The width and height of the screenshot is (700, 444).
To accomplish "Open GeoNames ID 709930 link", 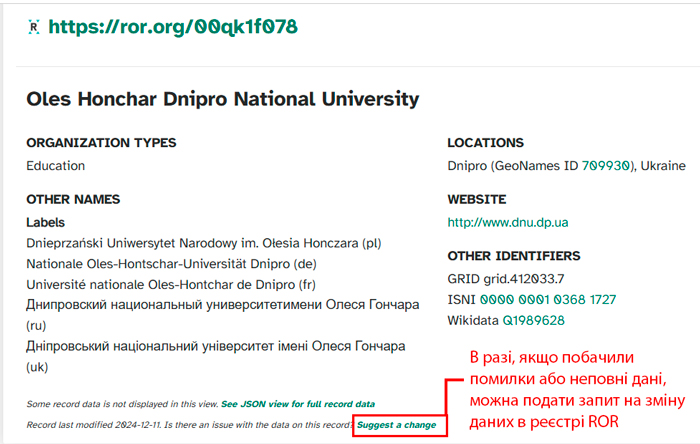I will (606, 166).
